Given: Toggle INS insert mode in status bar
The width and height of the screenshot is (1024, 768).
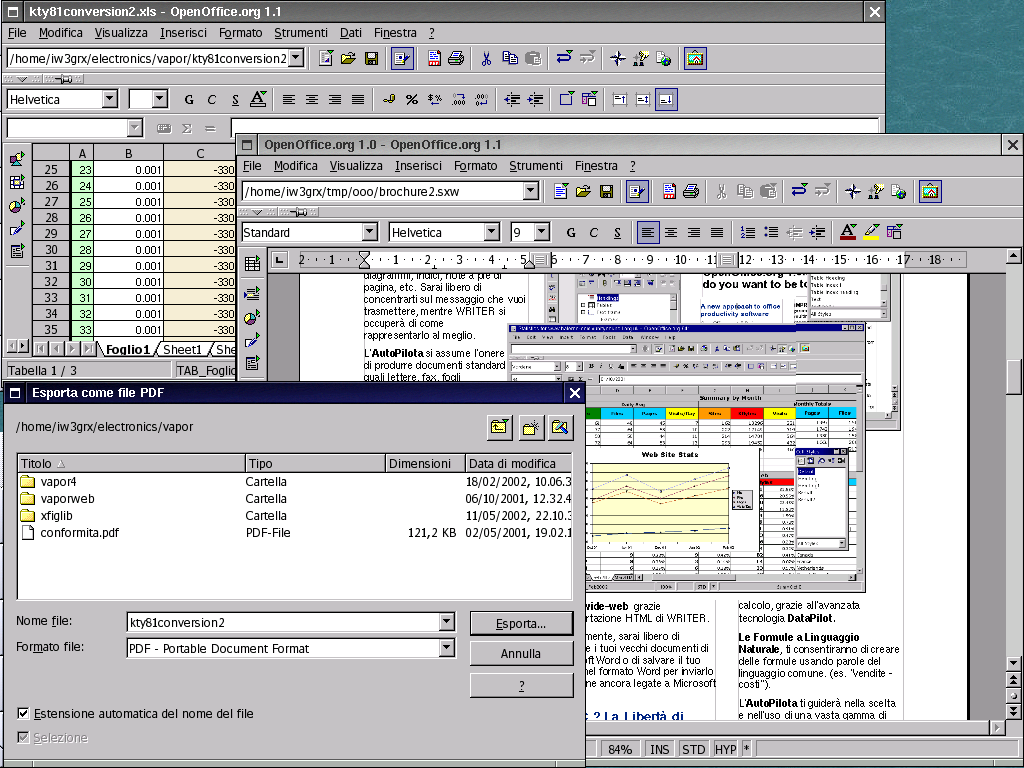Looking at the screenshot, I should [x=660, y=749].
